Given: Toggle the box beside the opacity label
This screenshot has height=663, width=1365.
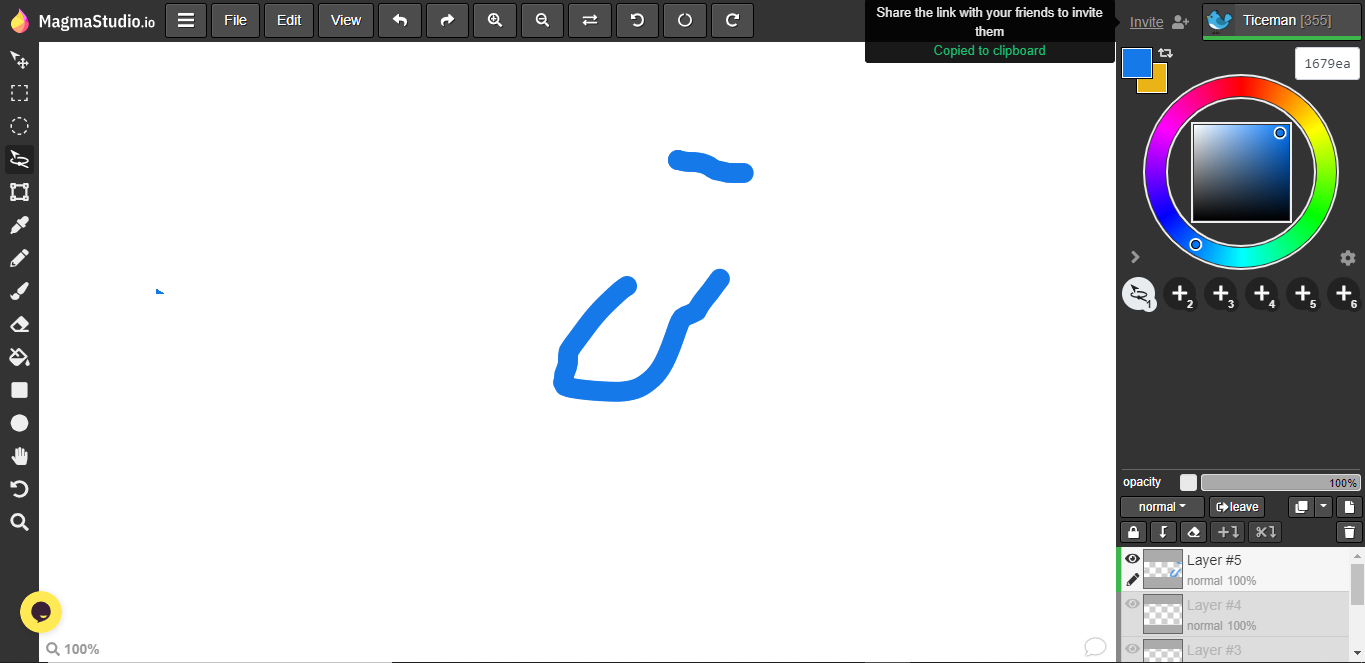Looking at the screenshot, I should (x=1188, y=482).
